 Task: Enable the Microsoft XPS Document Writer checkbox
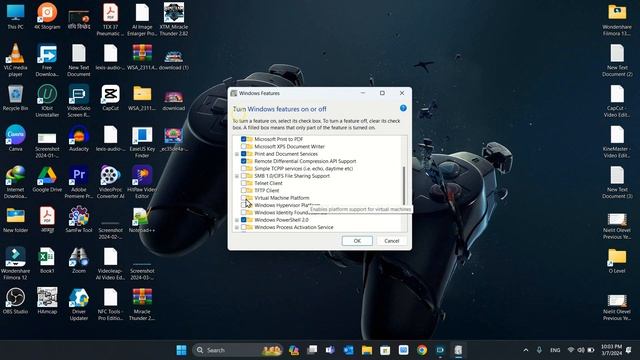click(243, 147)
